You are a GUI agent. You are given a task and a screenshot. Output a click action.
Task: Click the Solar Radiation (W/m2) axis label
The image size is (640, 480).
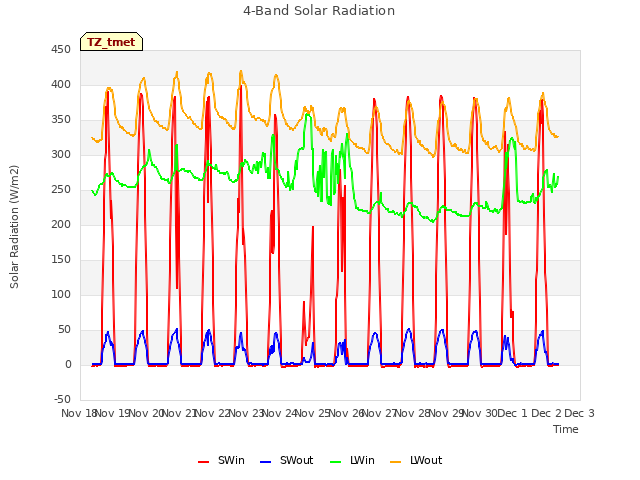click(x=14, y=227)
